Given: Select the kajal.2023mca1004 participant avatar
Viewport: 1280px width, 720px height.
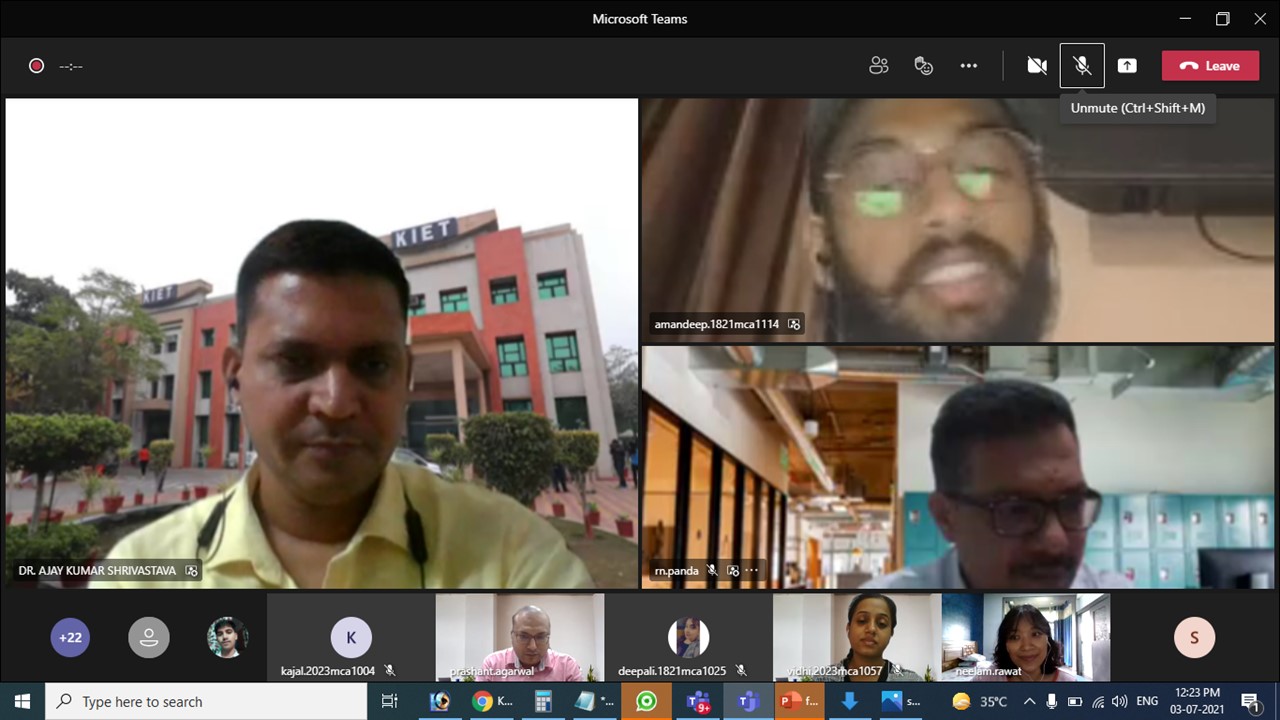Looking at the screenshot, I should (x=350, y=637).
